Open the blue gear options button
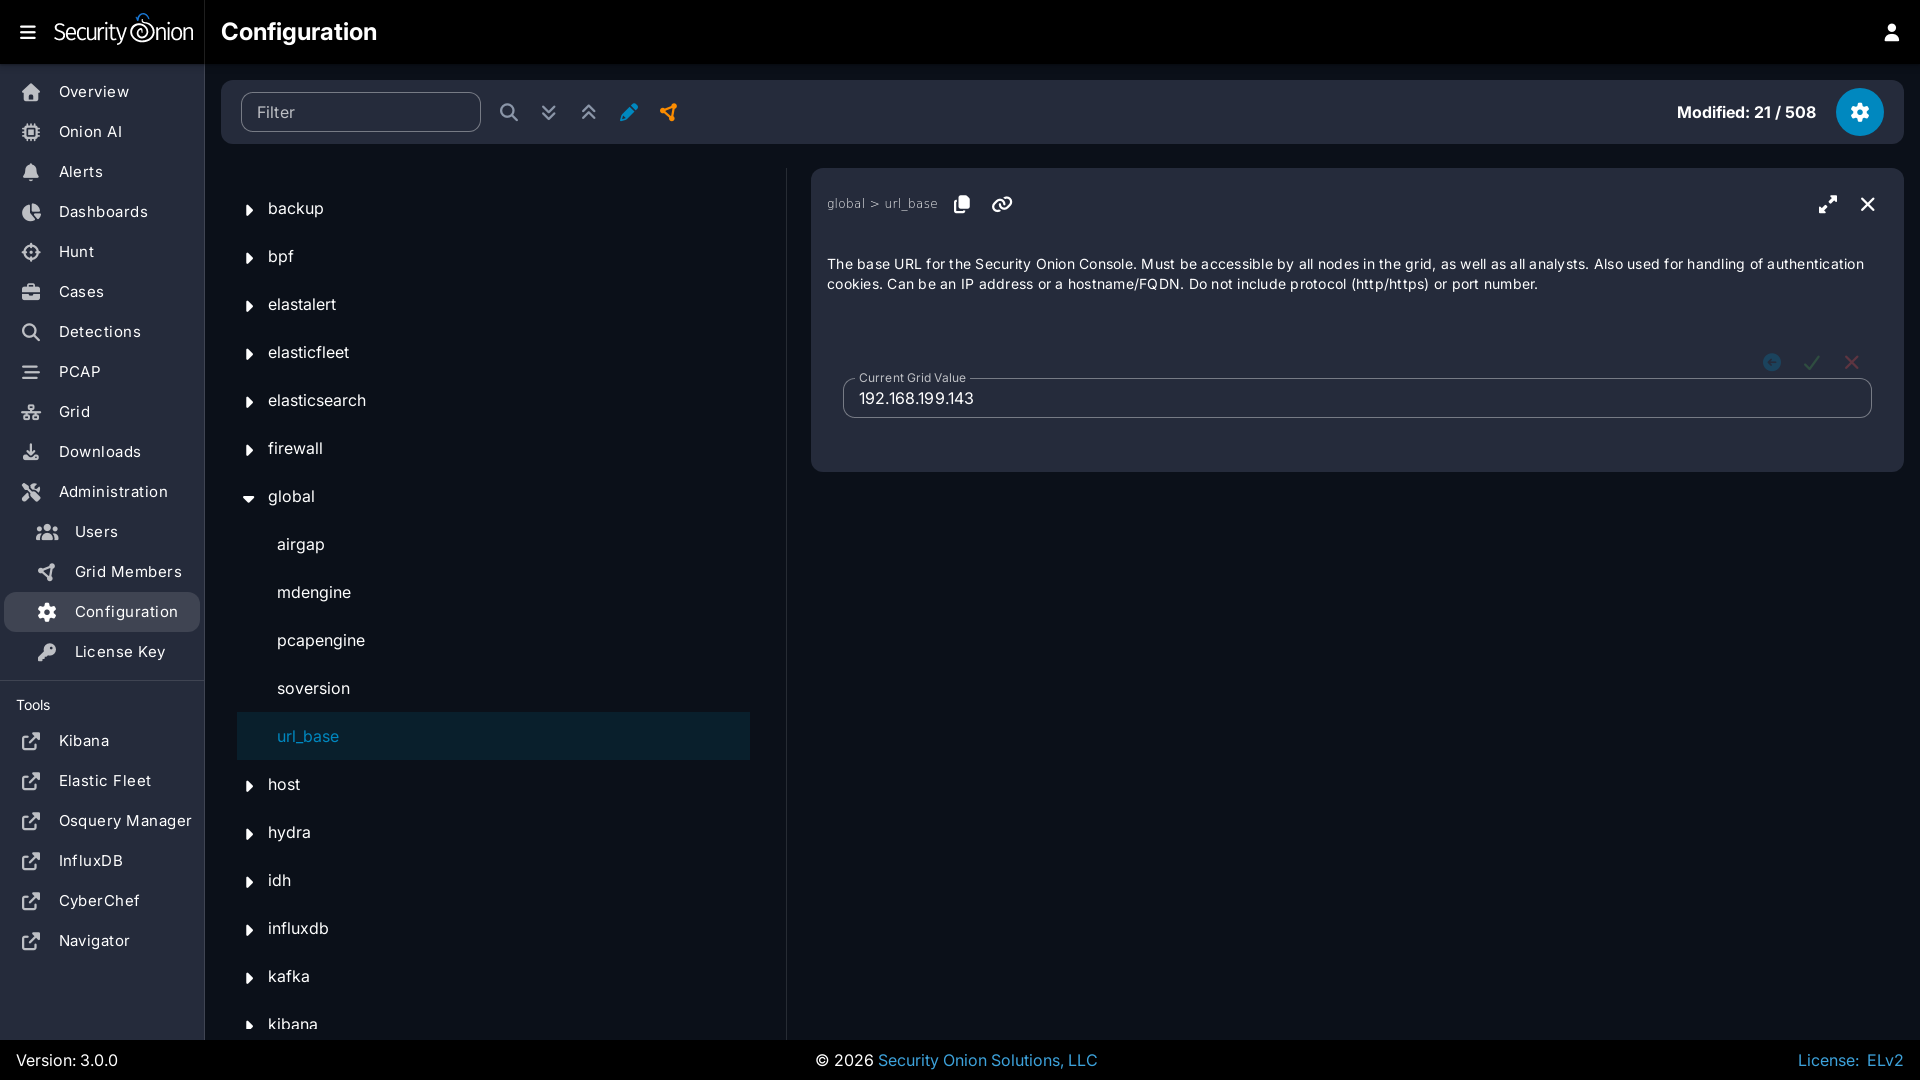Screen dimensions: 1920x1080 (1859, 112)
